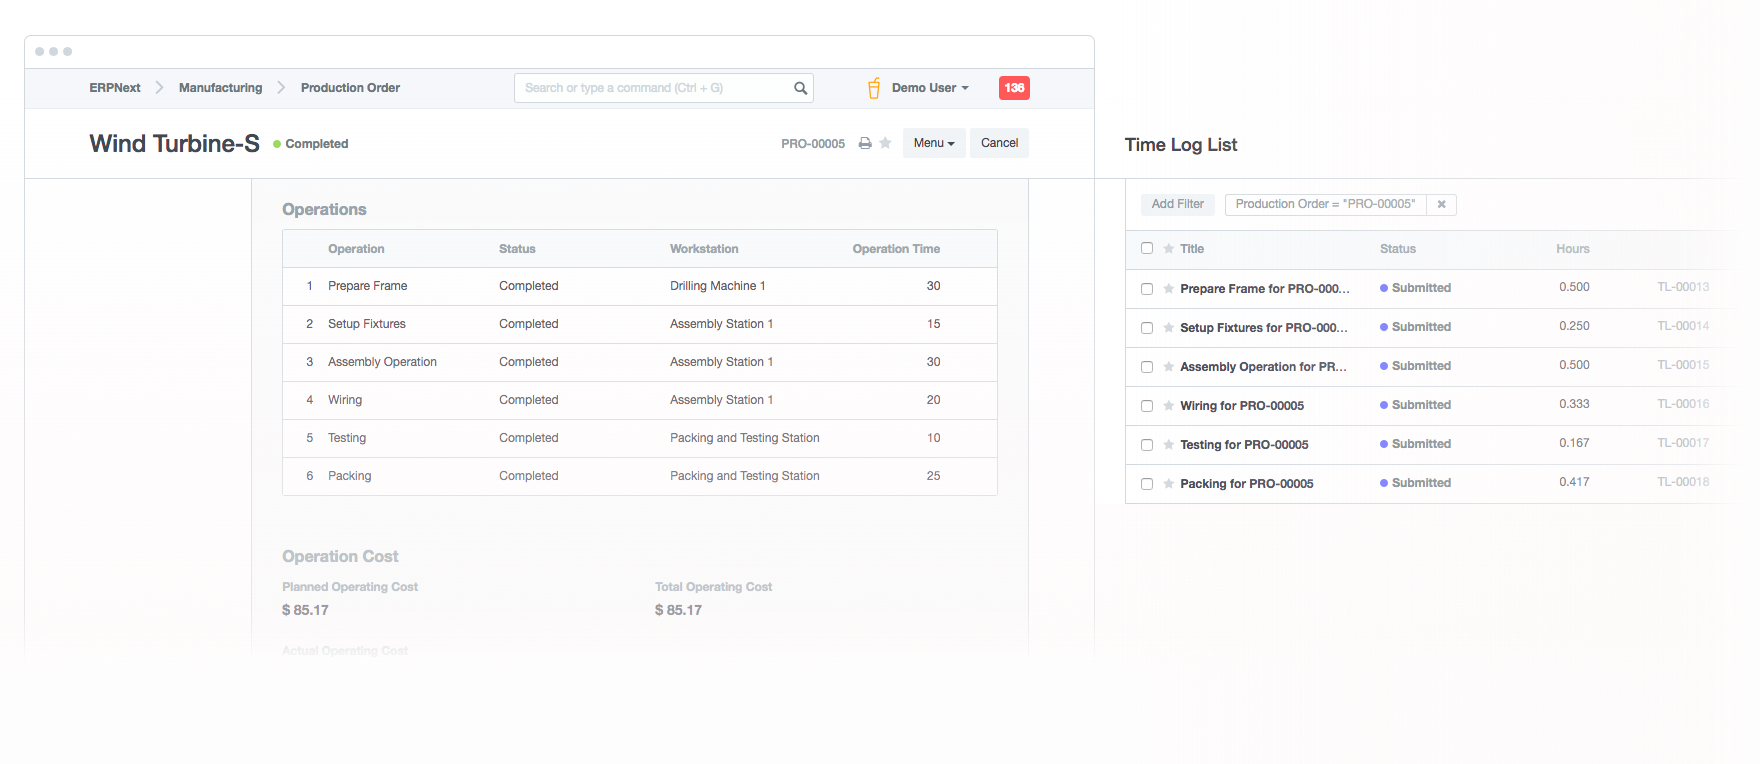Open Assembly Operation time log entry
Viewport: 1760px width, 764px height.
[x=1263, y=367]
